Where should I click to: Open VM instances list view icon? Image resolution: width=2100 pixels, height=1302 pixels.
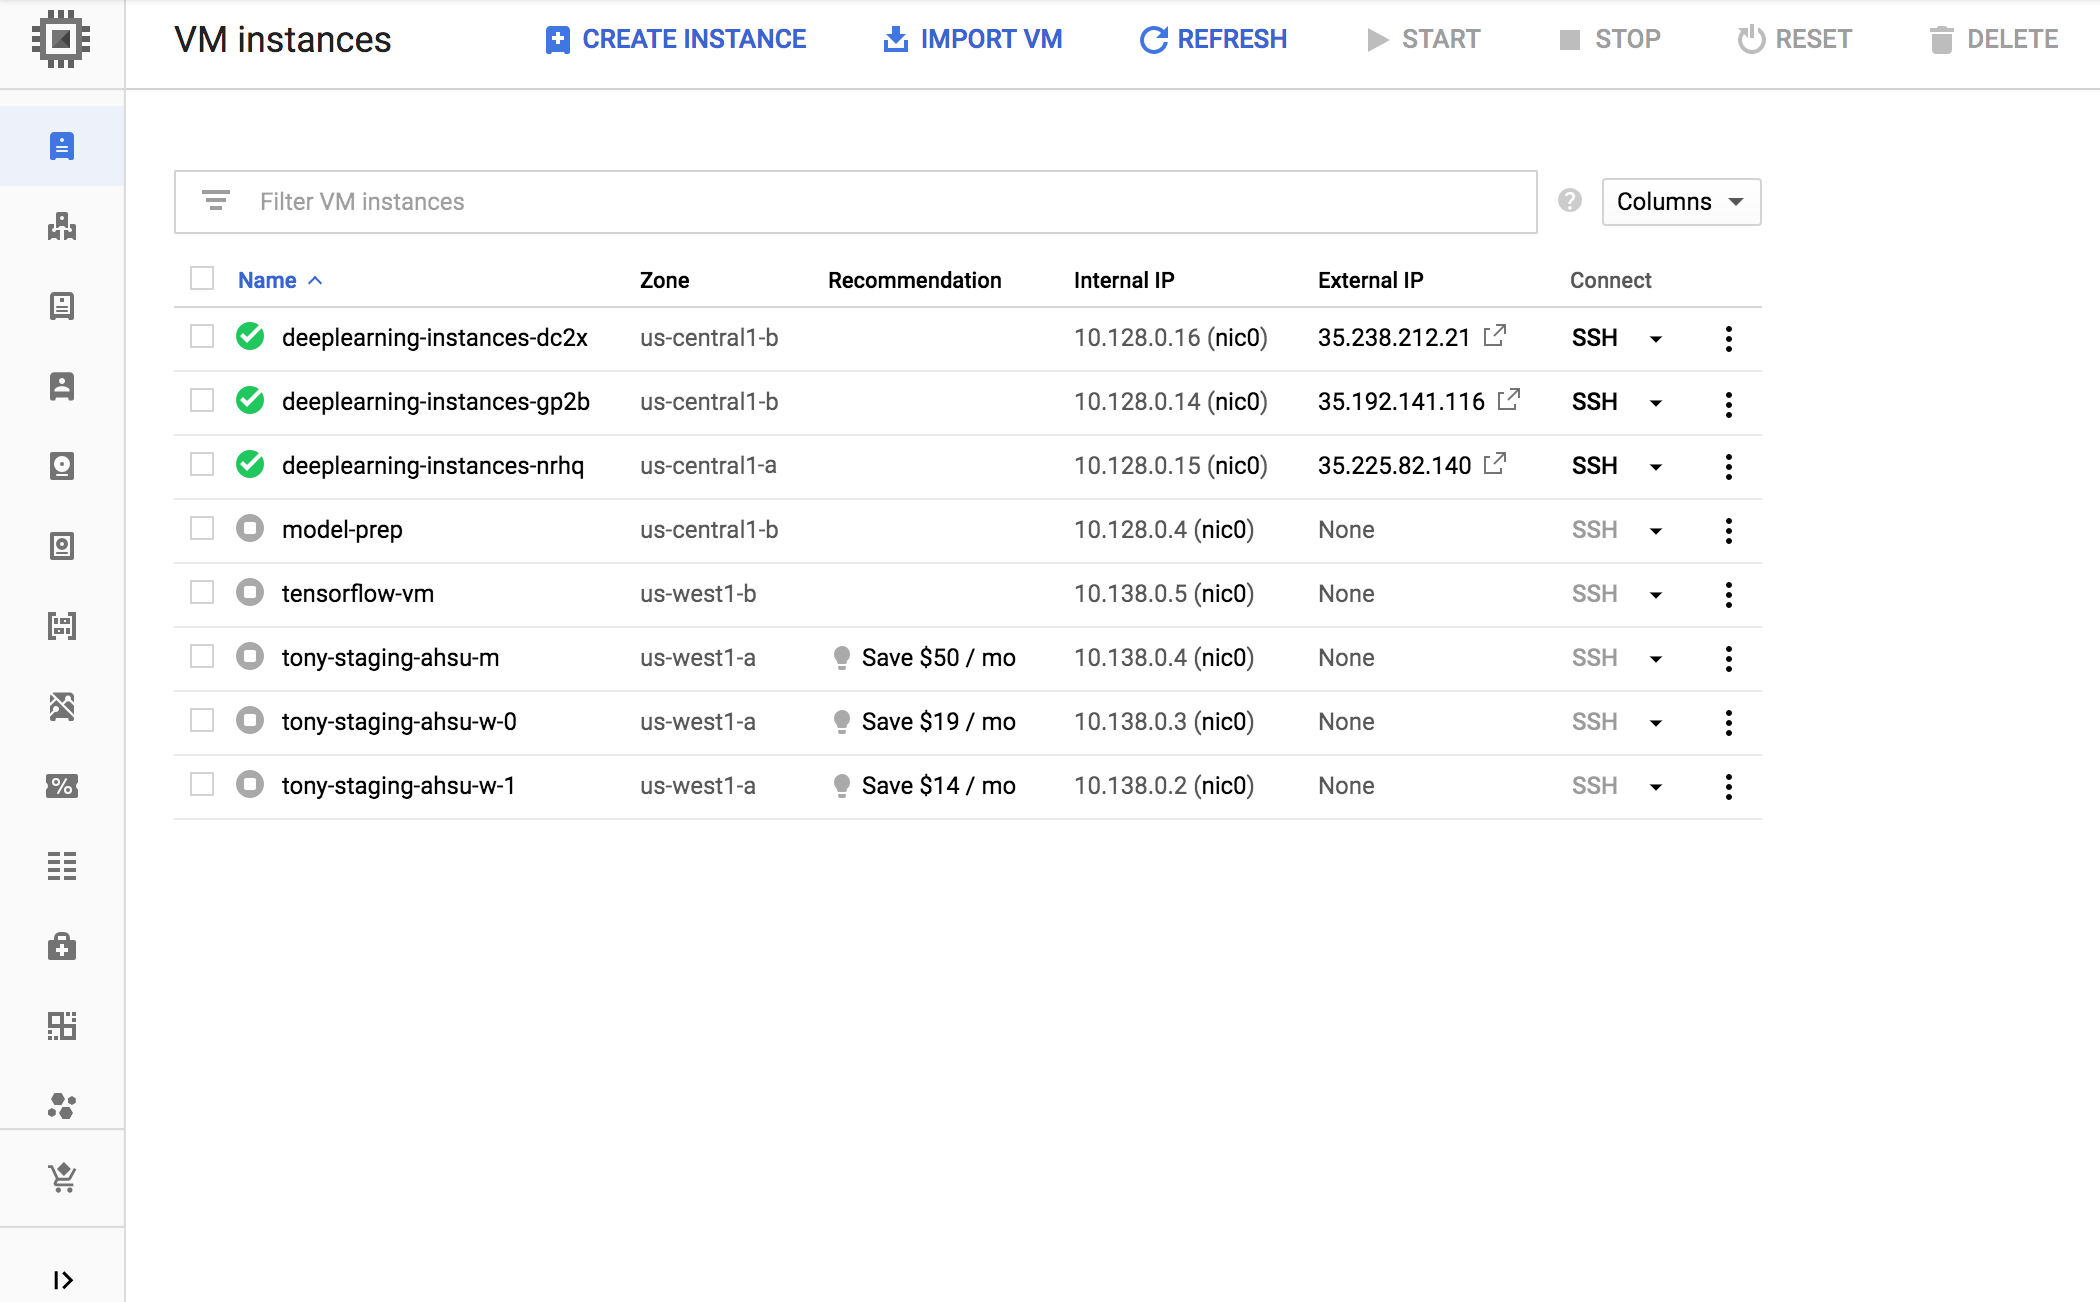pyautogui.click(x=63, y=146)
